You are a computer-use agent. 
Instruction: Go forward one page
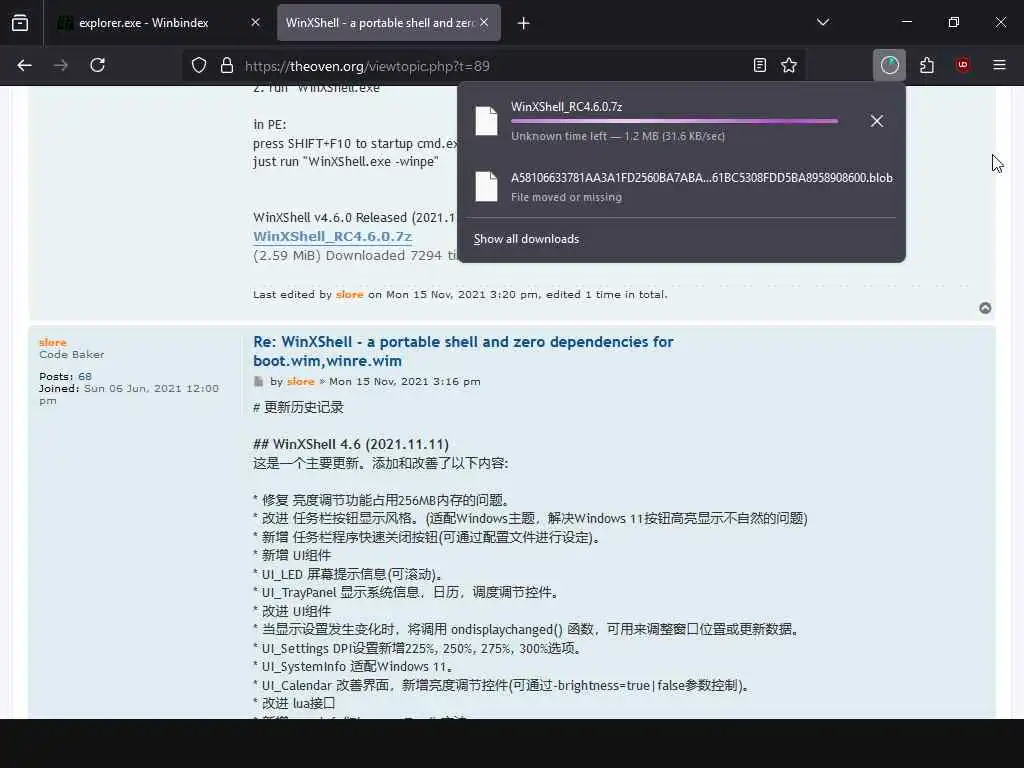coord(61,65)
